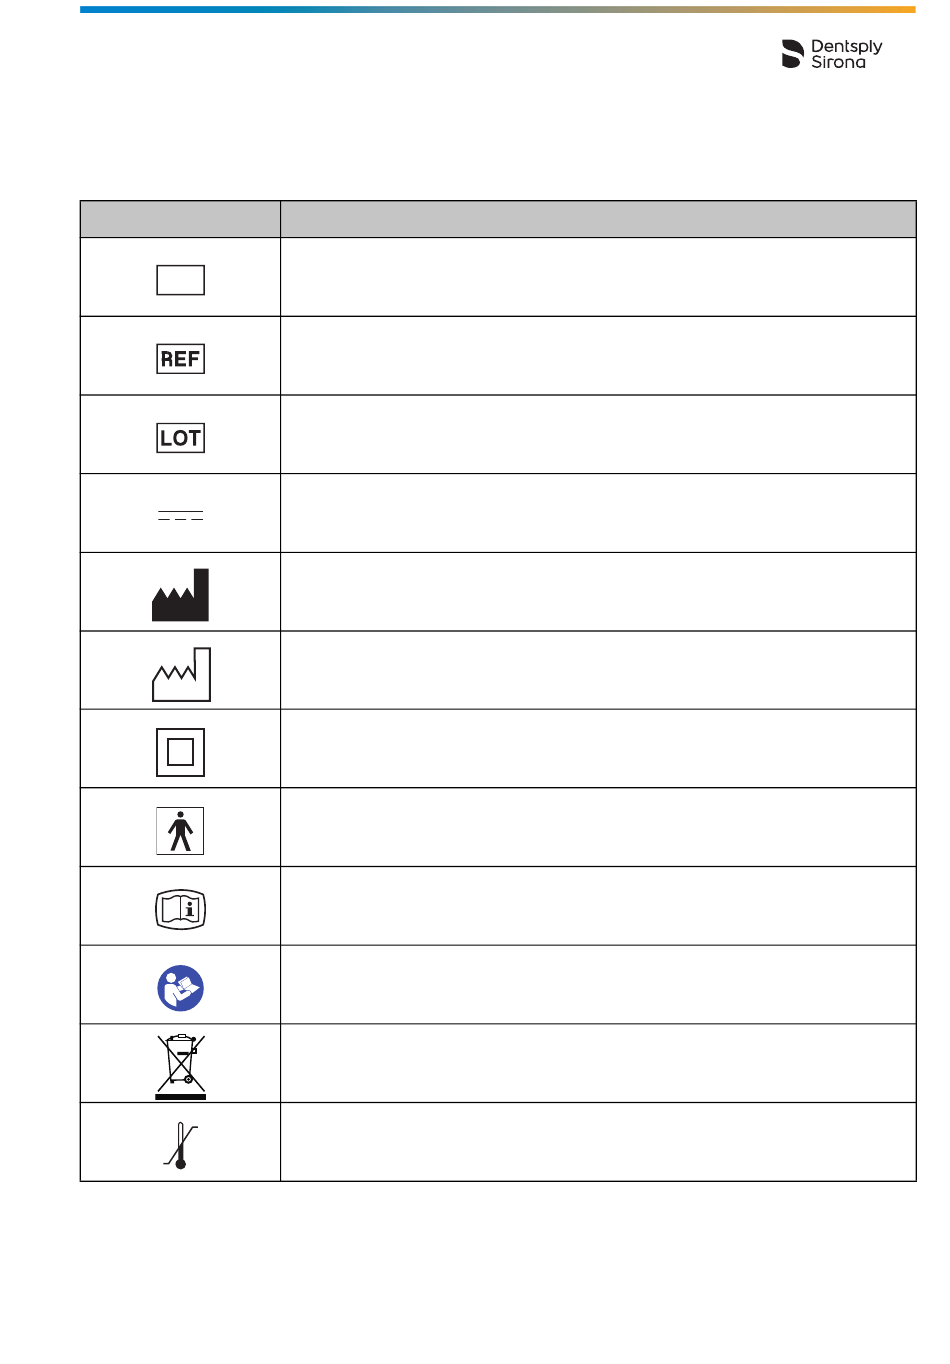This screenshot has width=950, height=1364.
Task: Click the person type B applied part icon
Action: 180,831
